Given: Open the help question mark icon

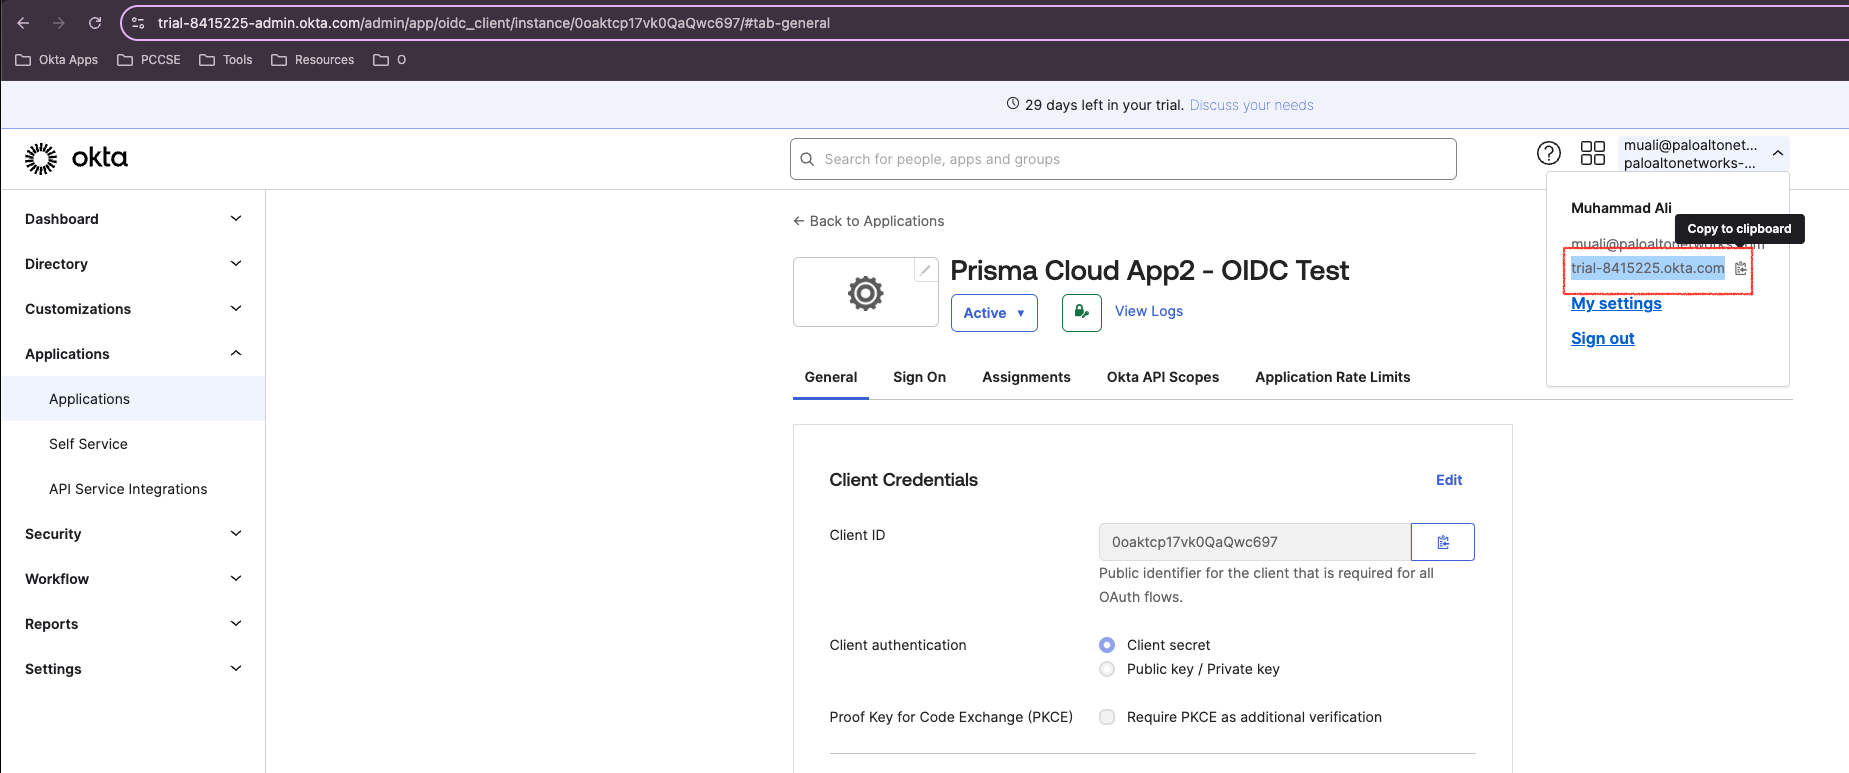Looking at the screenshot, I should click(x=1548, y=153).
